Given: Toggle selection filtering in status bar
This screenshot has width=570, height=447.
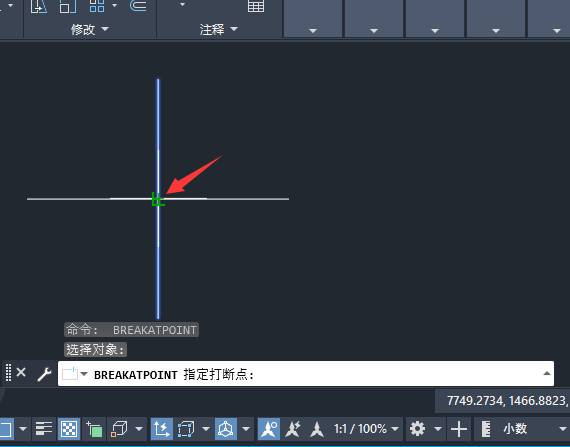Looking at the screenshot, I should pyautogui.click(x=186, y=429).
